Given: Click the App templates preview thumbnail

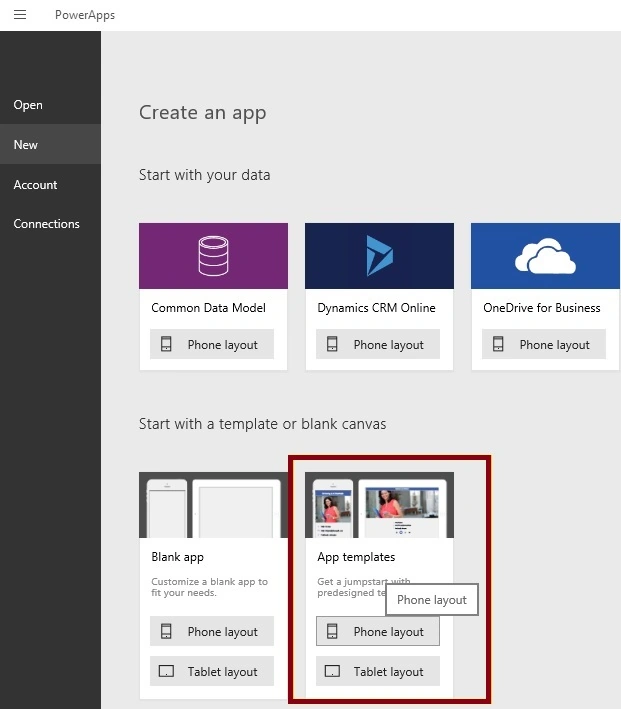Looking at the screenshot, I should point(379,505).
